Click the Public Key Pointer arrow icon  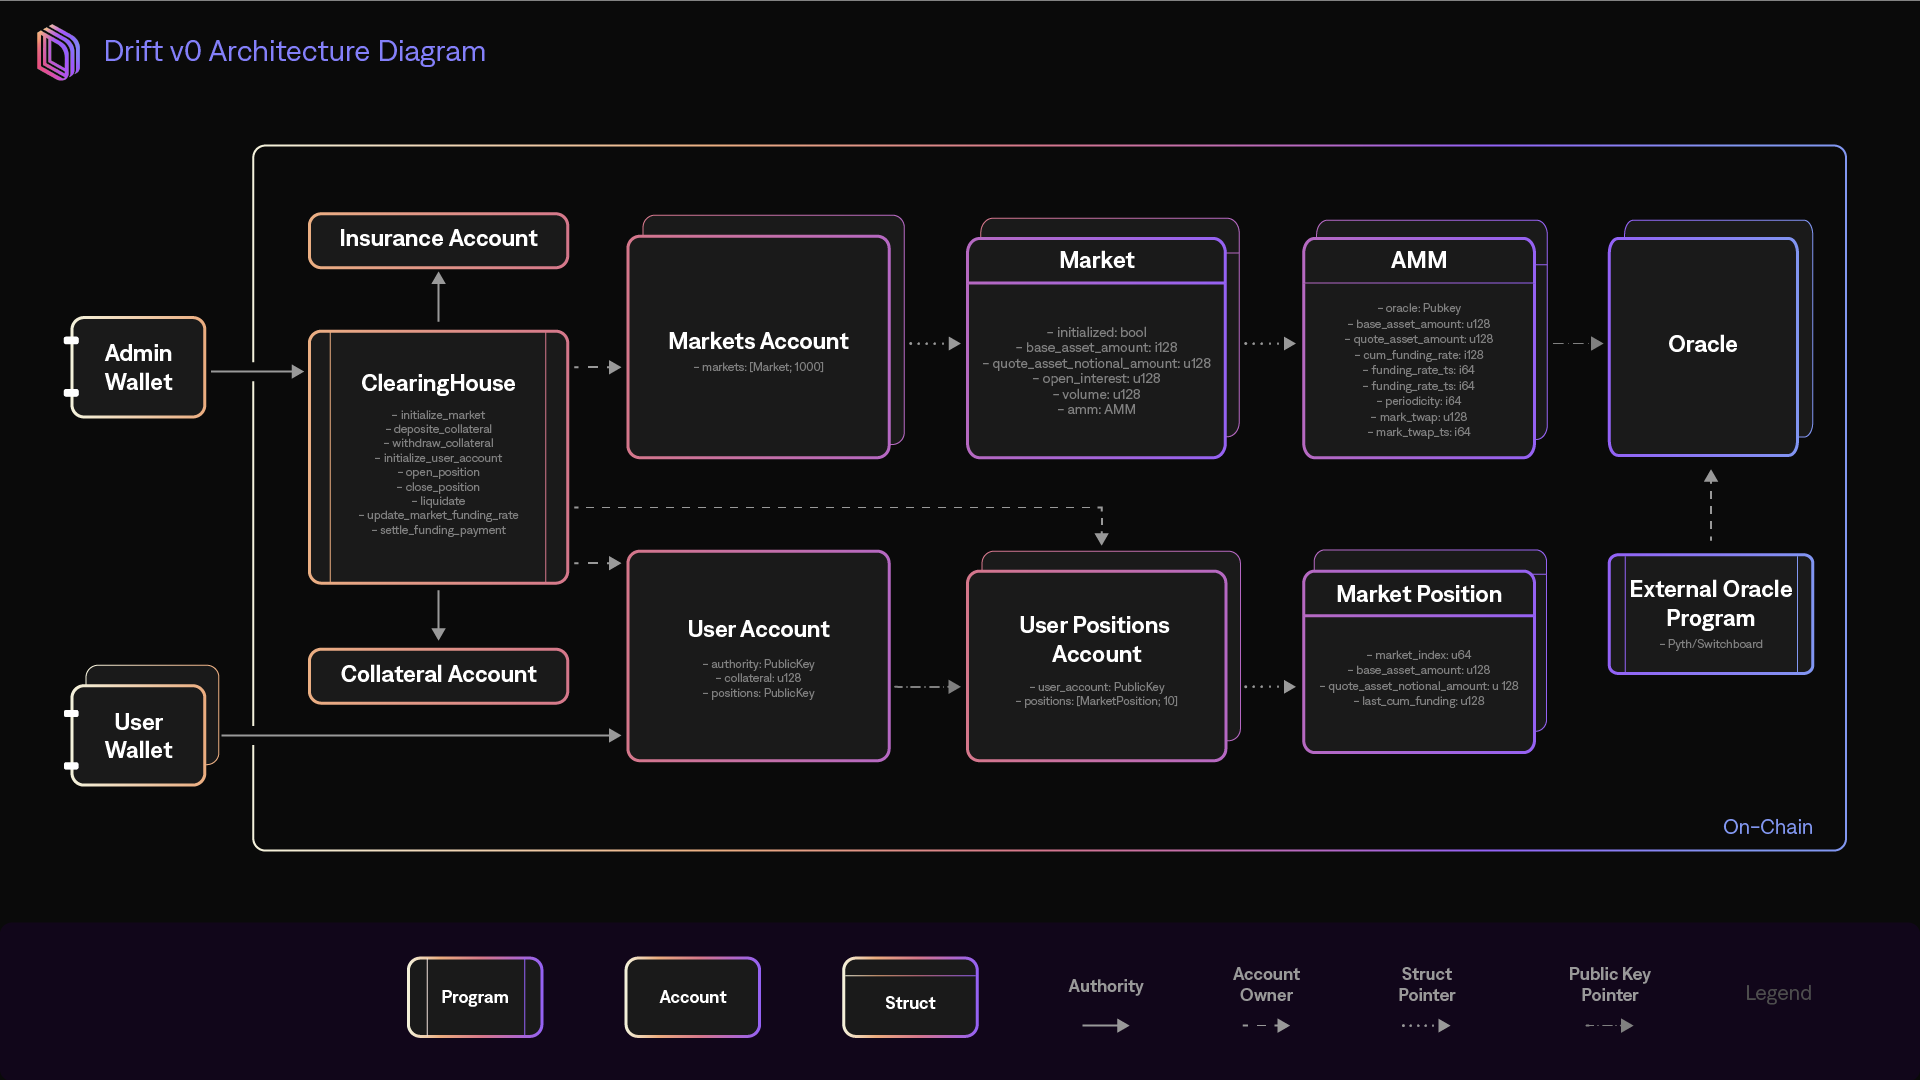[1609, 1025]
